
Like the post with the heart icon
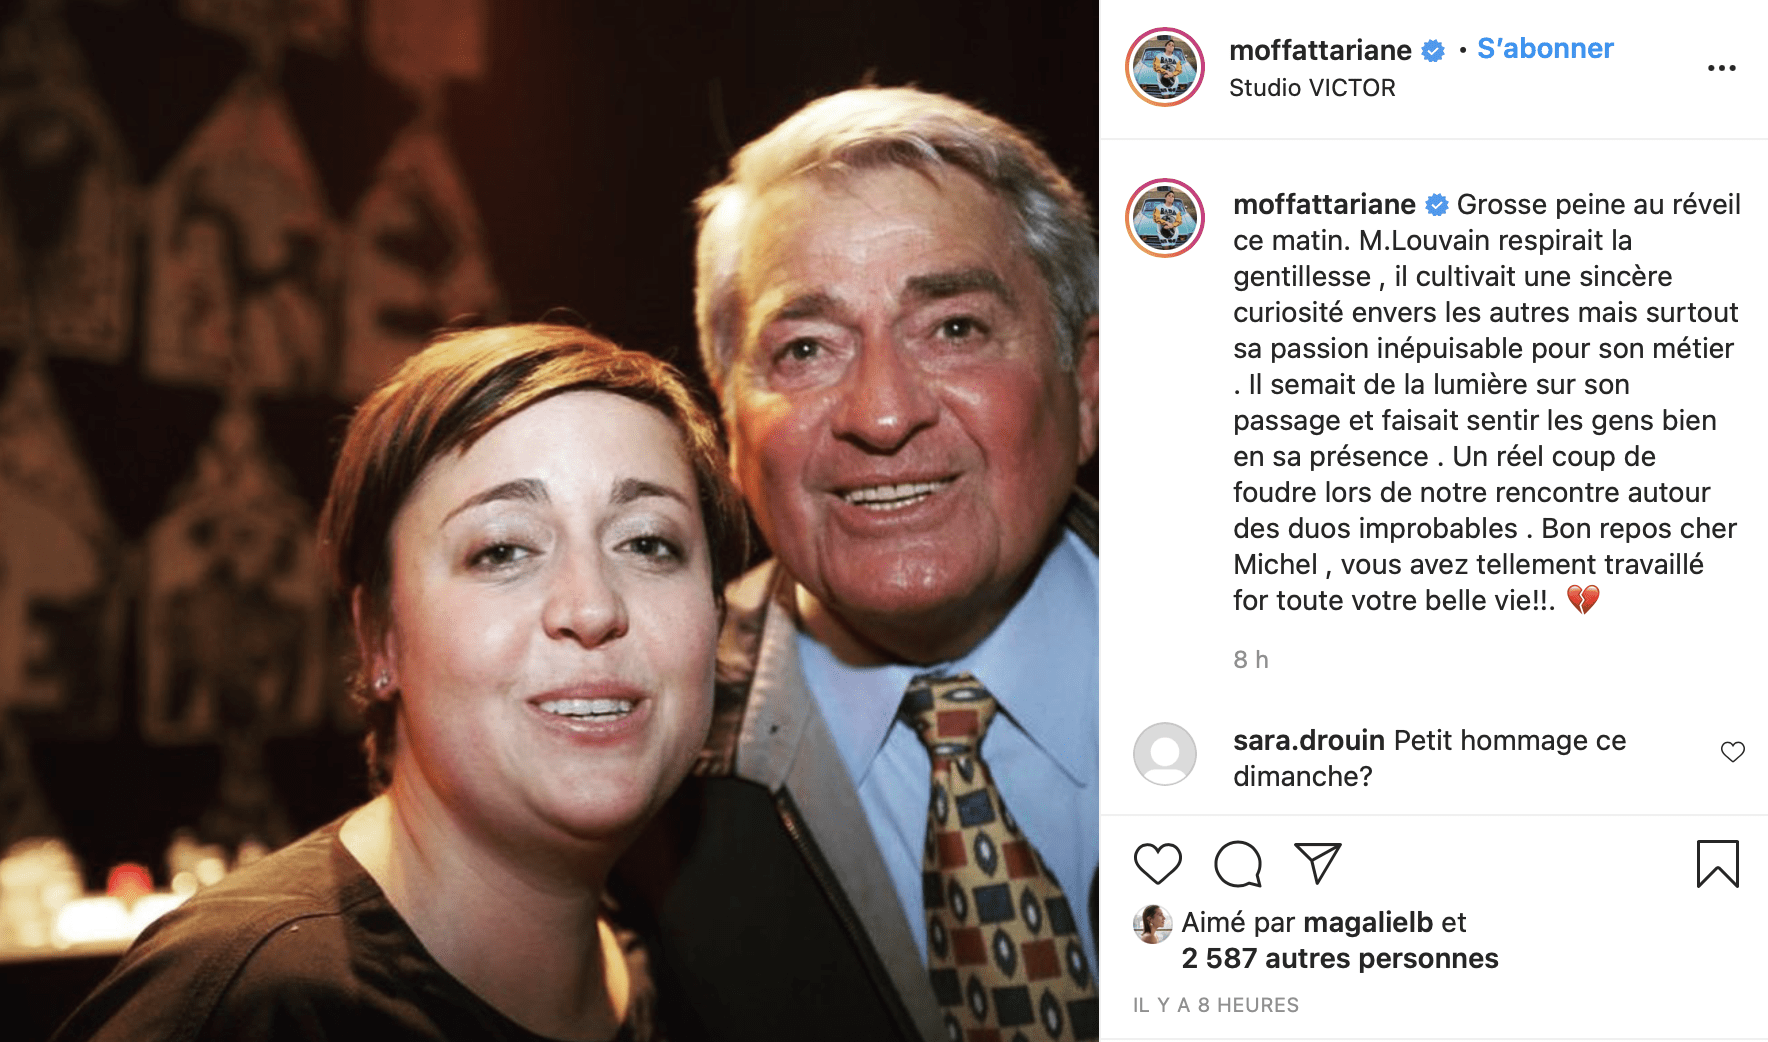click(x=1158, y=864)
